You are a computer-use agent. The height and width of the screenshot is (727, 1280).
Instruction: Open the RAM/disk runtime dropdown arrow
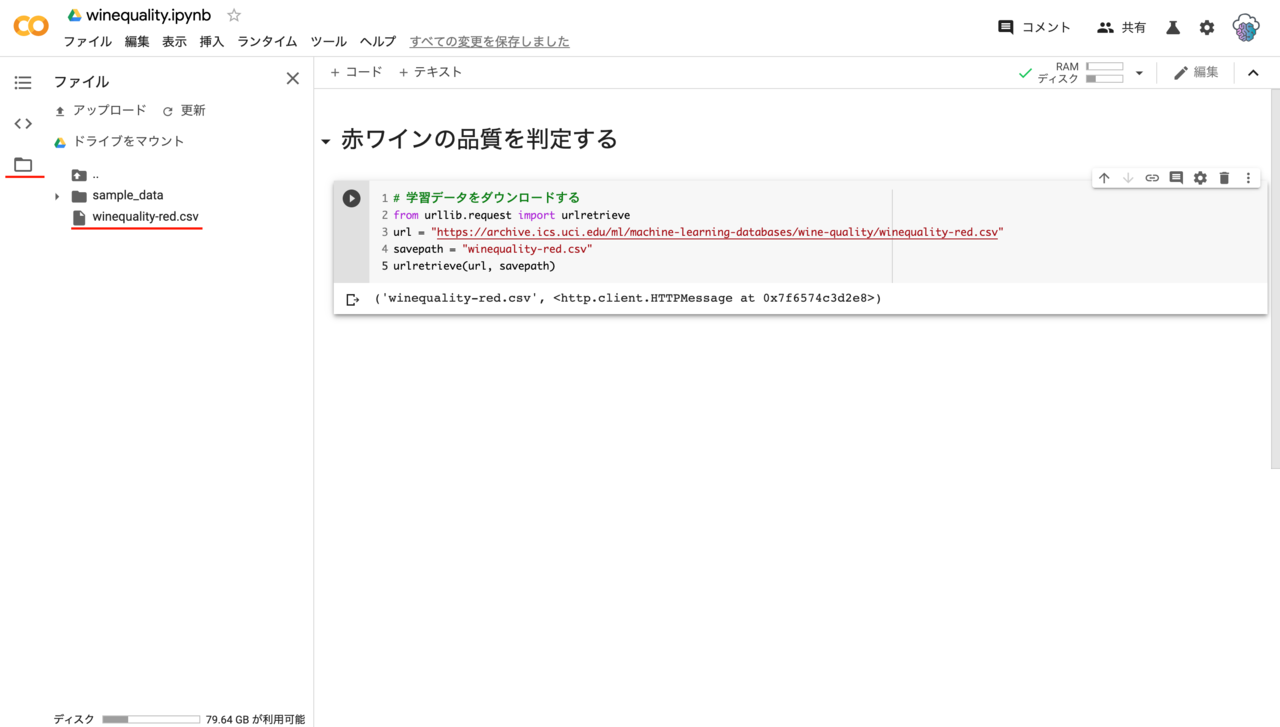click(x=1139, y=73)
